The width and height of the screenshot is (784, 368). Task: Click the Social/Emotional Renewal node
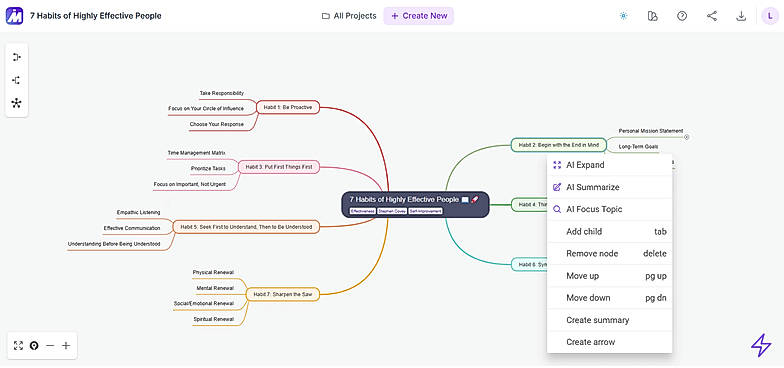coord(204,304)
